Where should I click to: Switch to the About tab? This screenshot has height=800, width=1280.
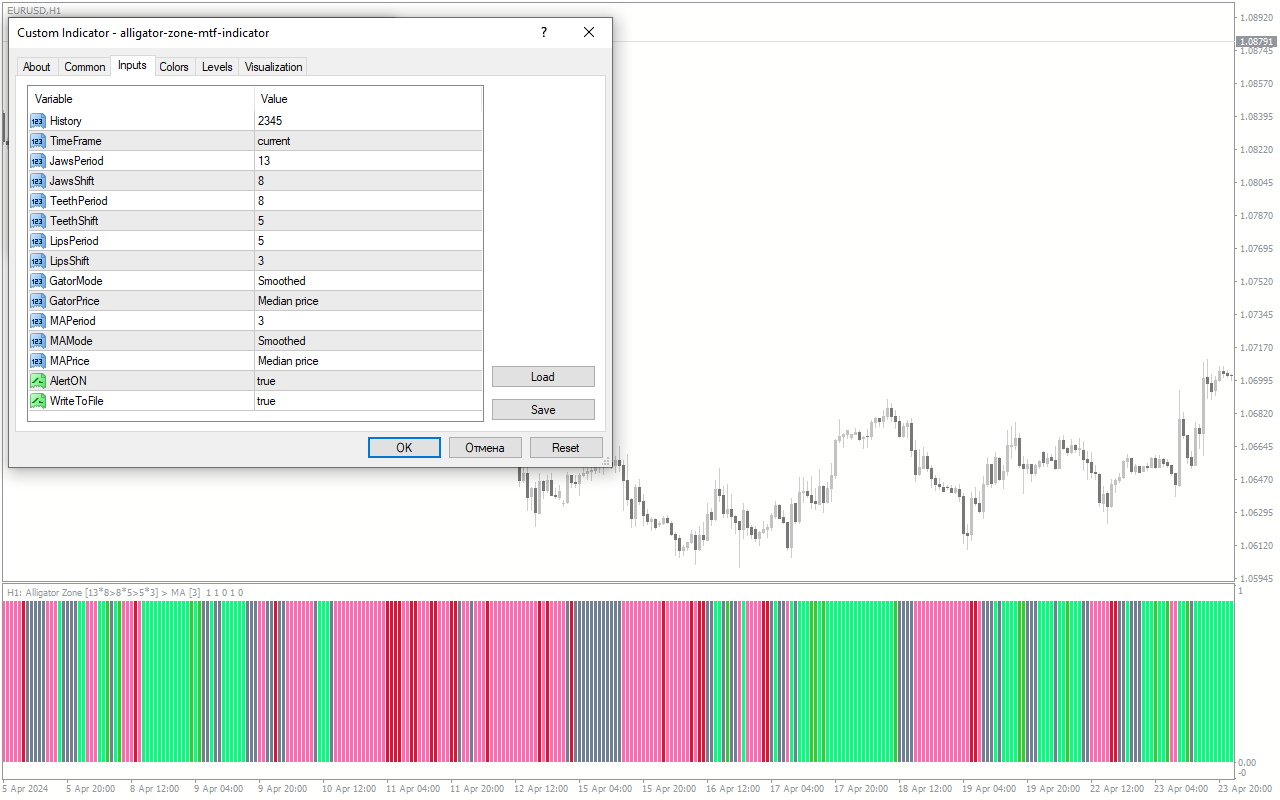37,67
